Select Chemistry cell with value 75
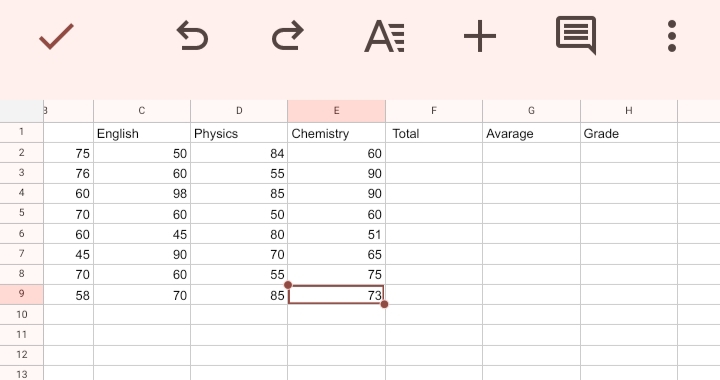 (337, 274)
